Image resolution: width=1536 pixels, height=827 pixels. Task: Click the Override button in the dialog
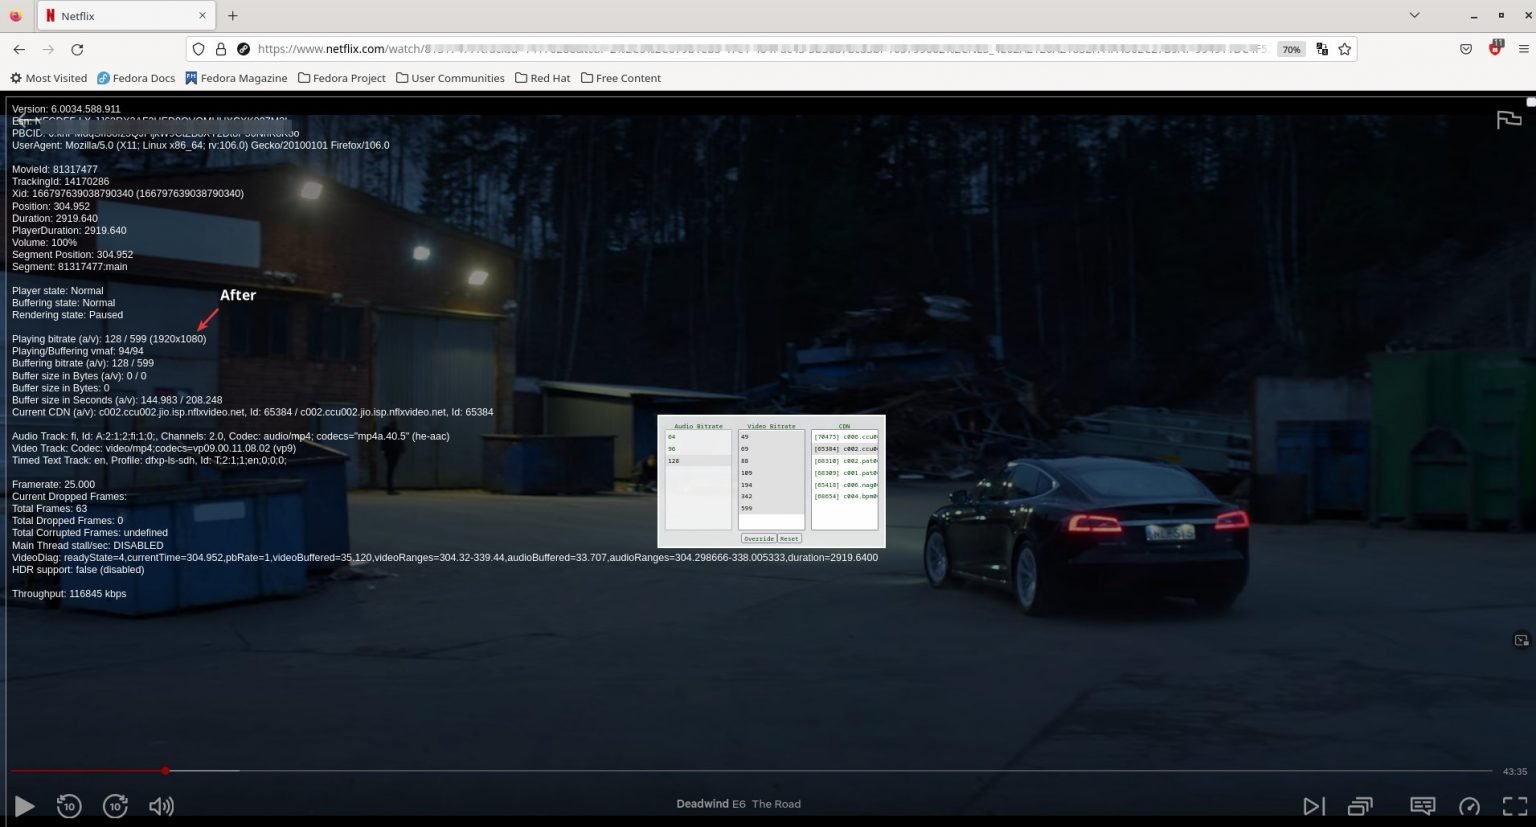coord(758,538)
